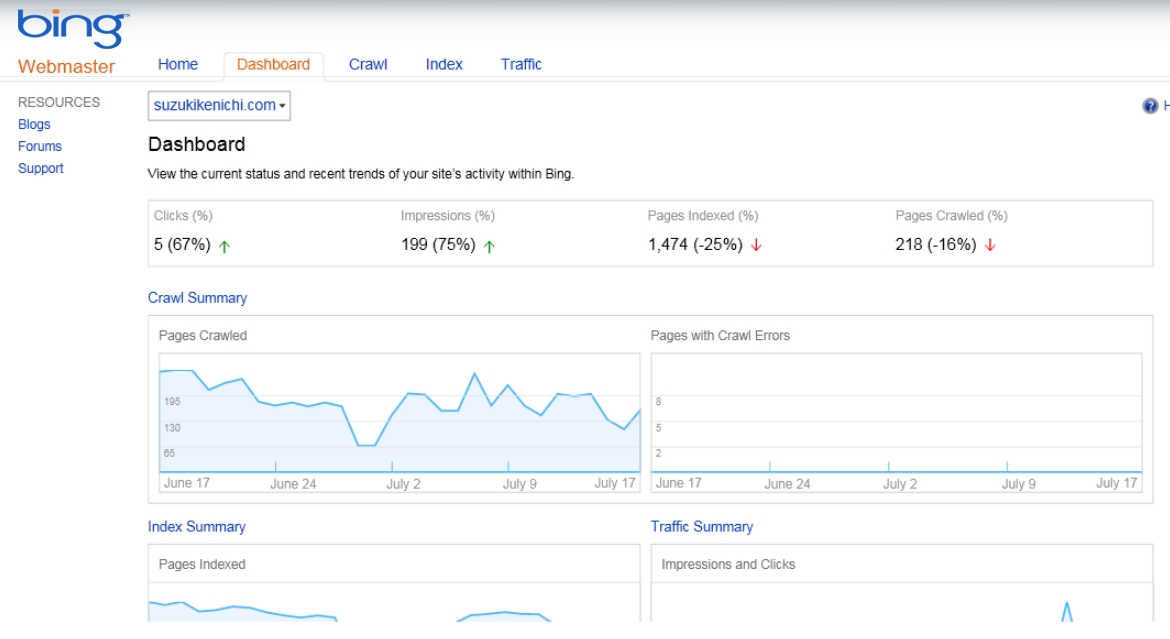Image resolution: width=1170 pixels, height=639 pixels.
Task: Open the Index Summary link
Action: (x=196, y=526)
